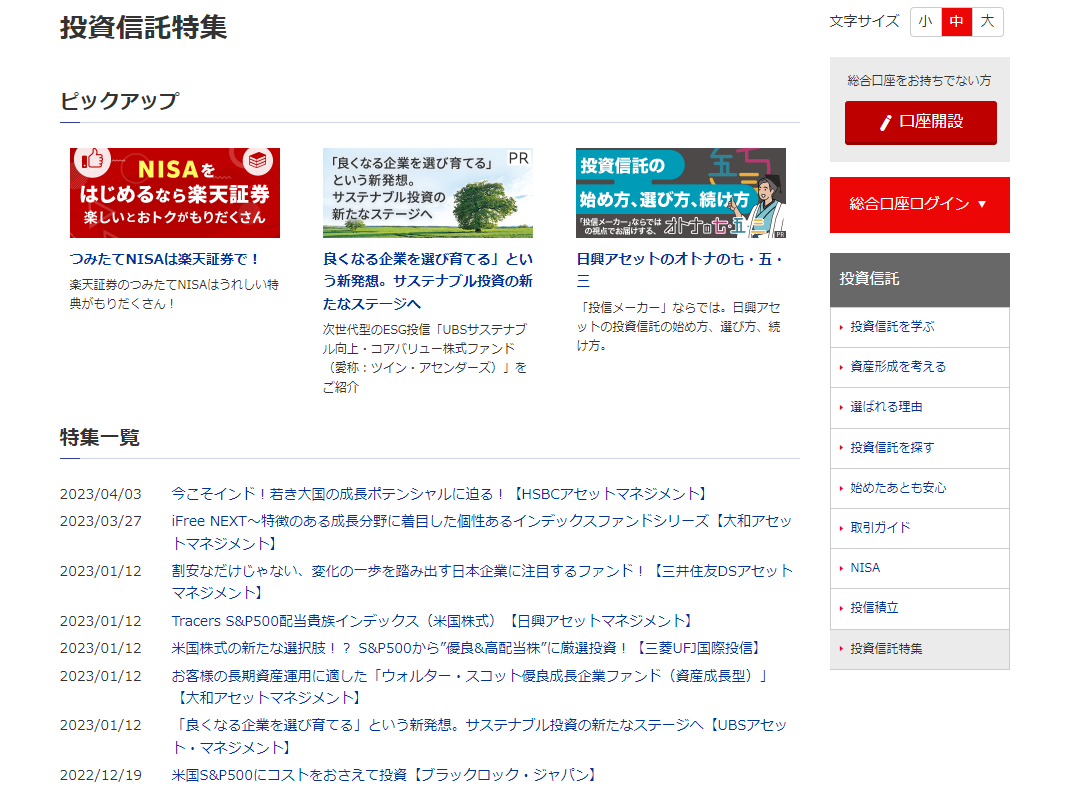Image resolution: width=1071 pixels, height=794 pixels.
Task: Click the sustainable investment tree banner image
Action: pyautogui.click(x=428, y=192)
